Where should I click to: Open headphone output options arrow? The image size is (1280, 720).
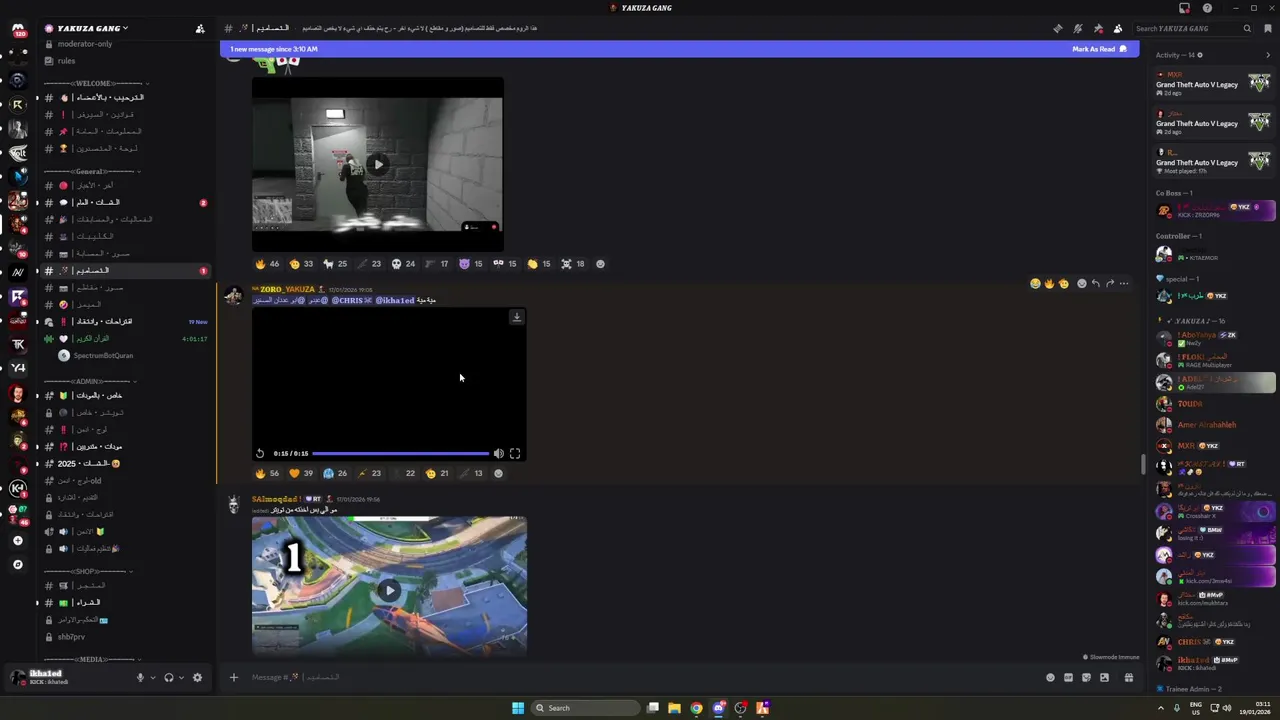click(181, 677)
